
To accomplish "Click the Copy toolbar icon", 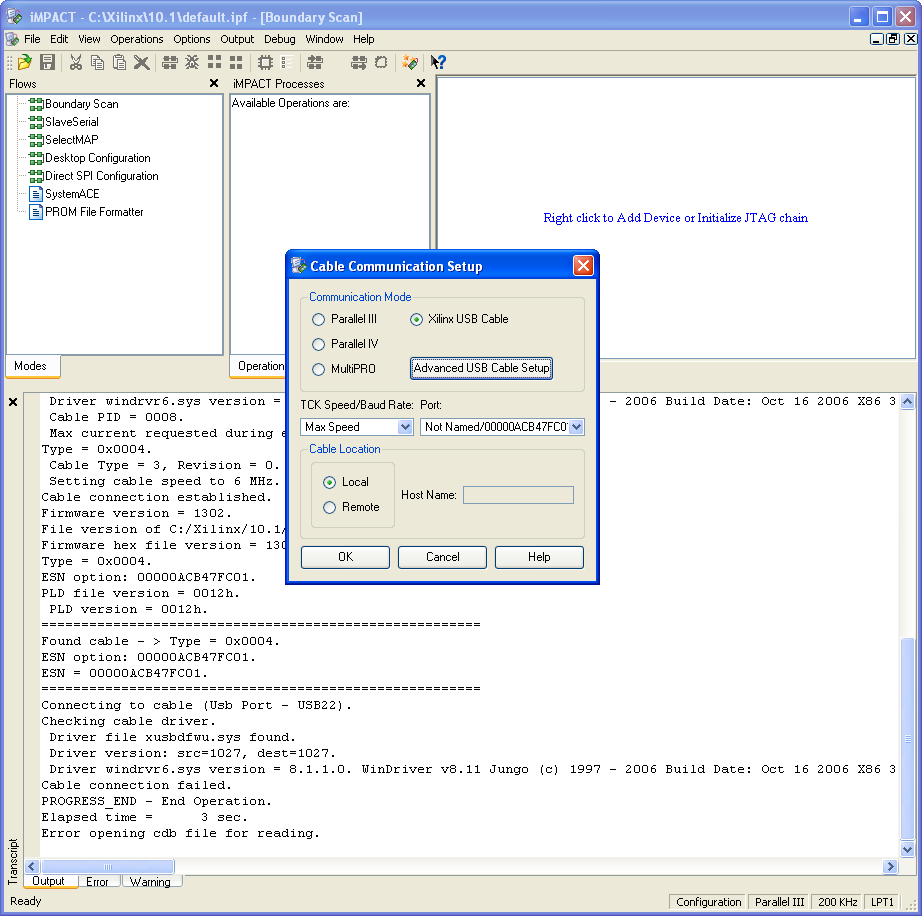I will [x=98, y=62].
